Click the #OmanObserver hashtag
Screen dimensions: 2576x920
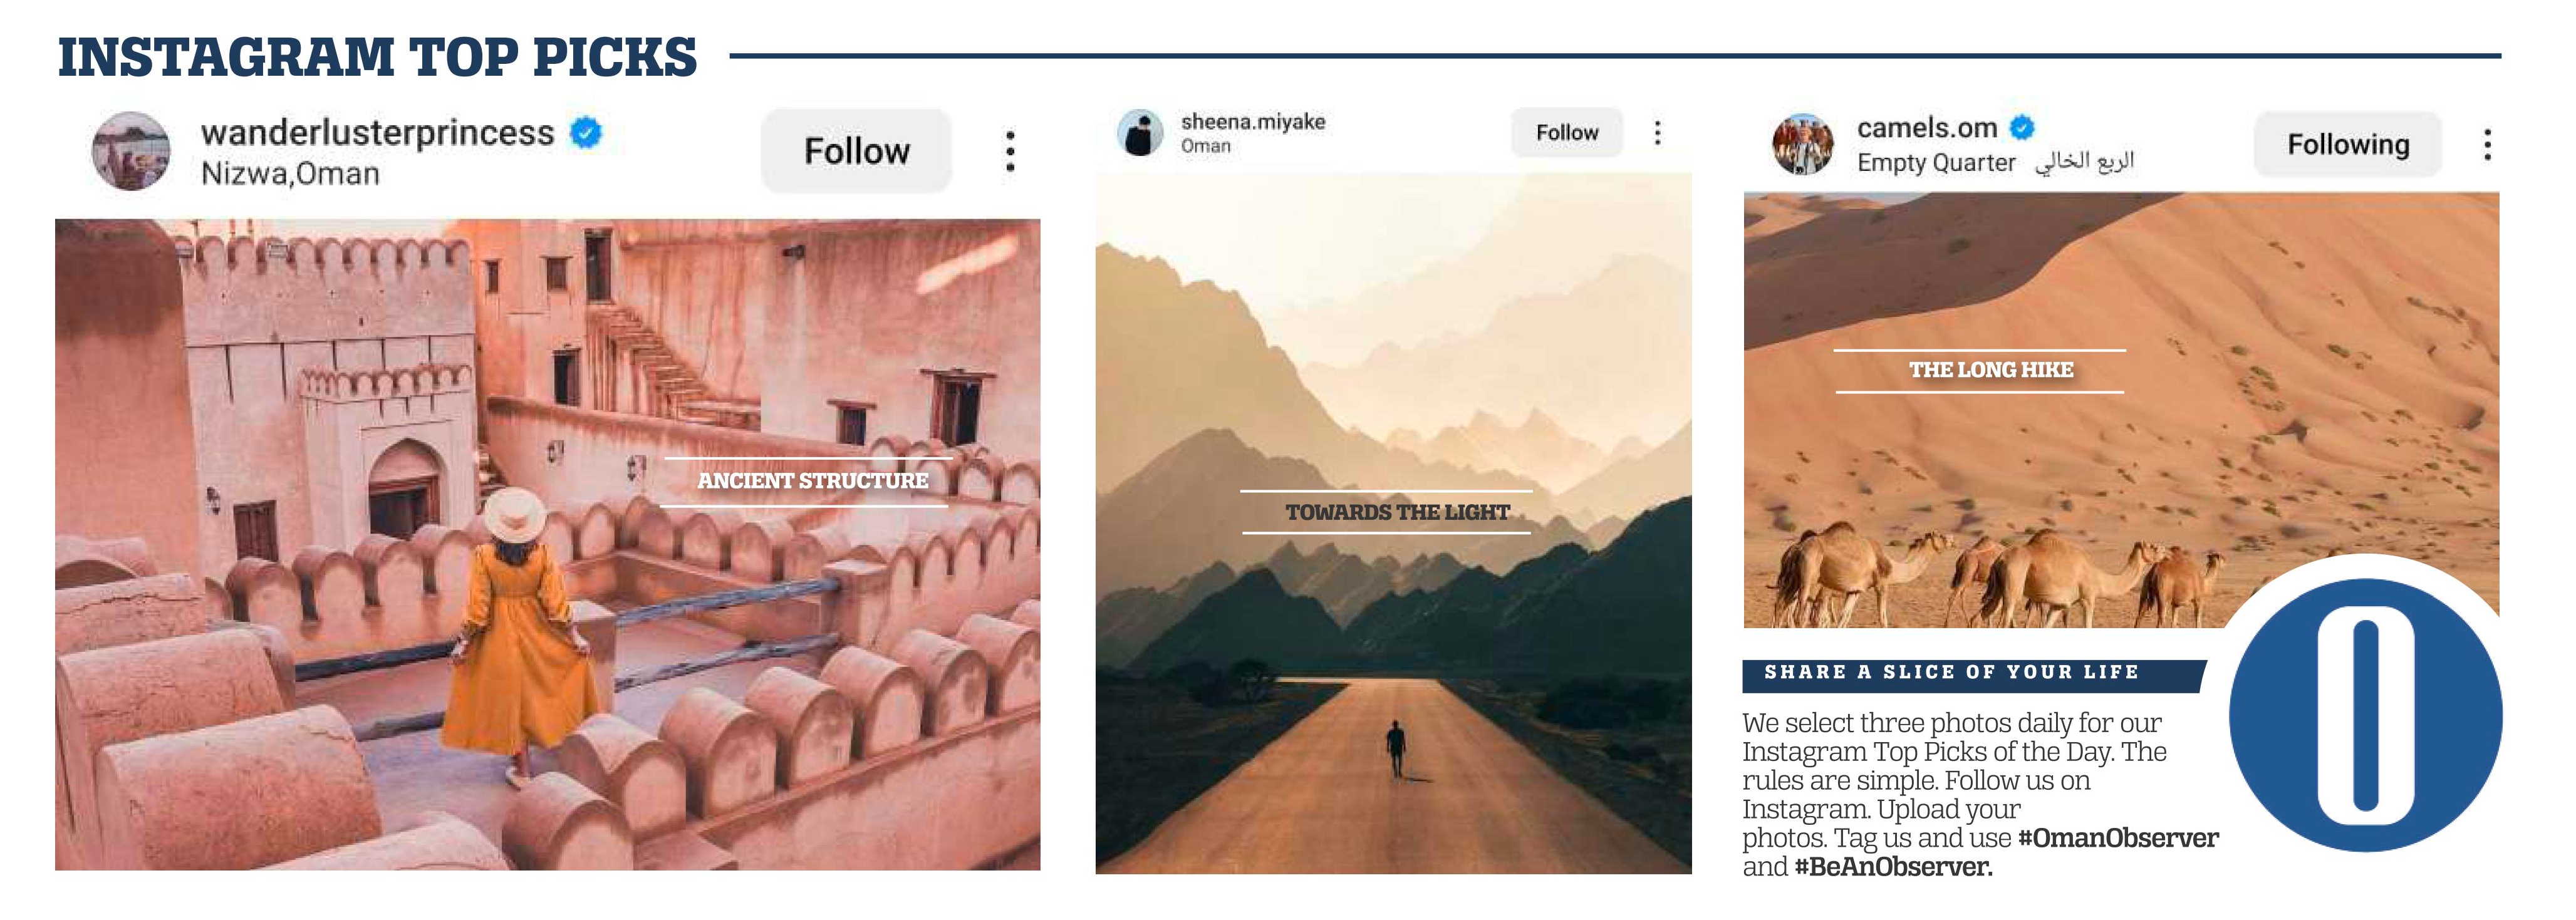2118,838
